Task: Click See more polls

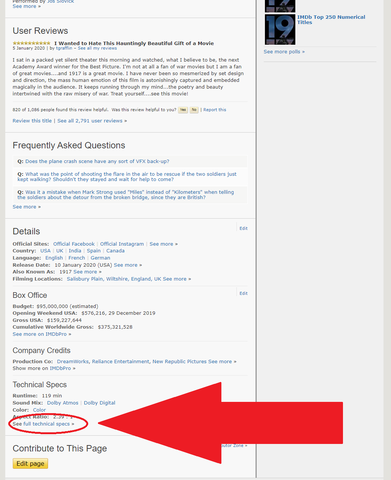Action: (x=282, y=52)
